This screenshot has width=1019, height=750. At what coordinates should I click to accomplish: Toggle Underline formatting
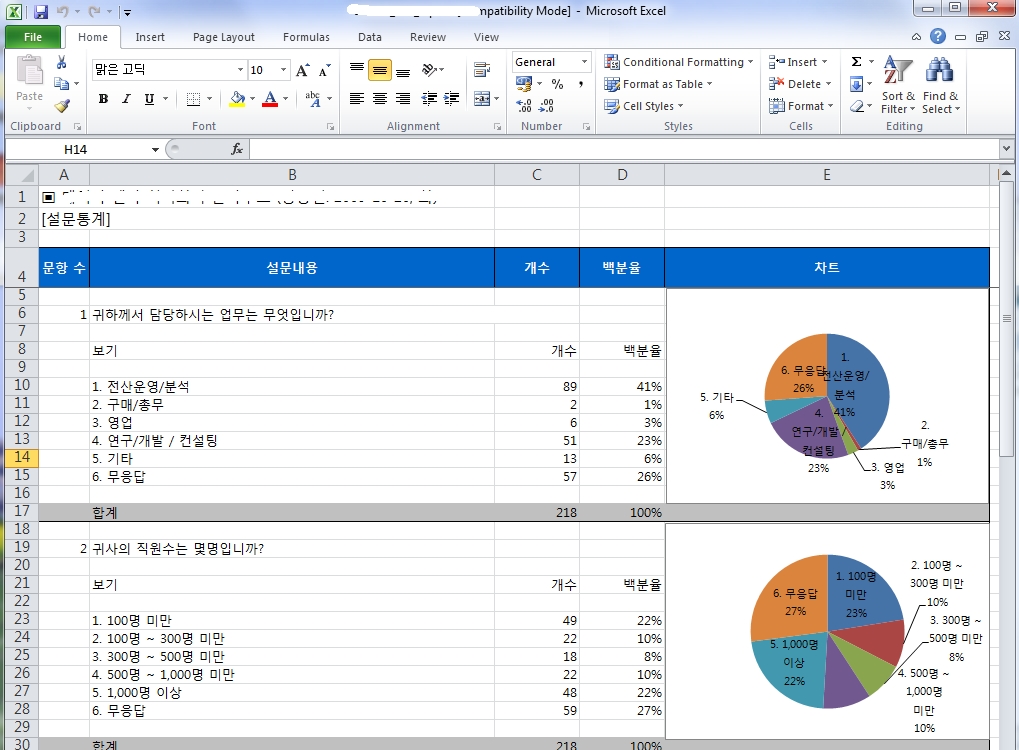(149, 99)
